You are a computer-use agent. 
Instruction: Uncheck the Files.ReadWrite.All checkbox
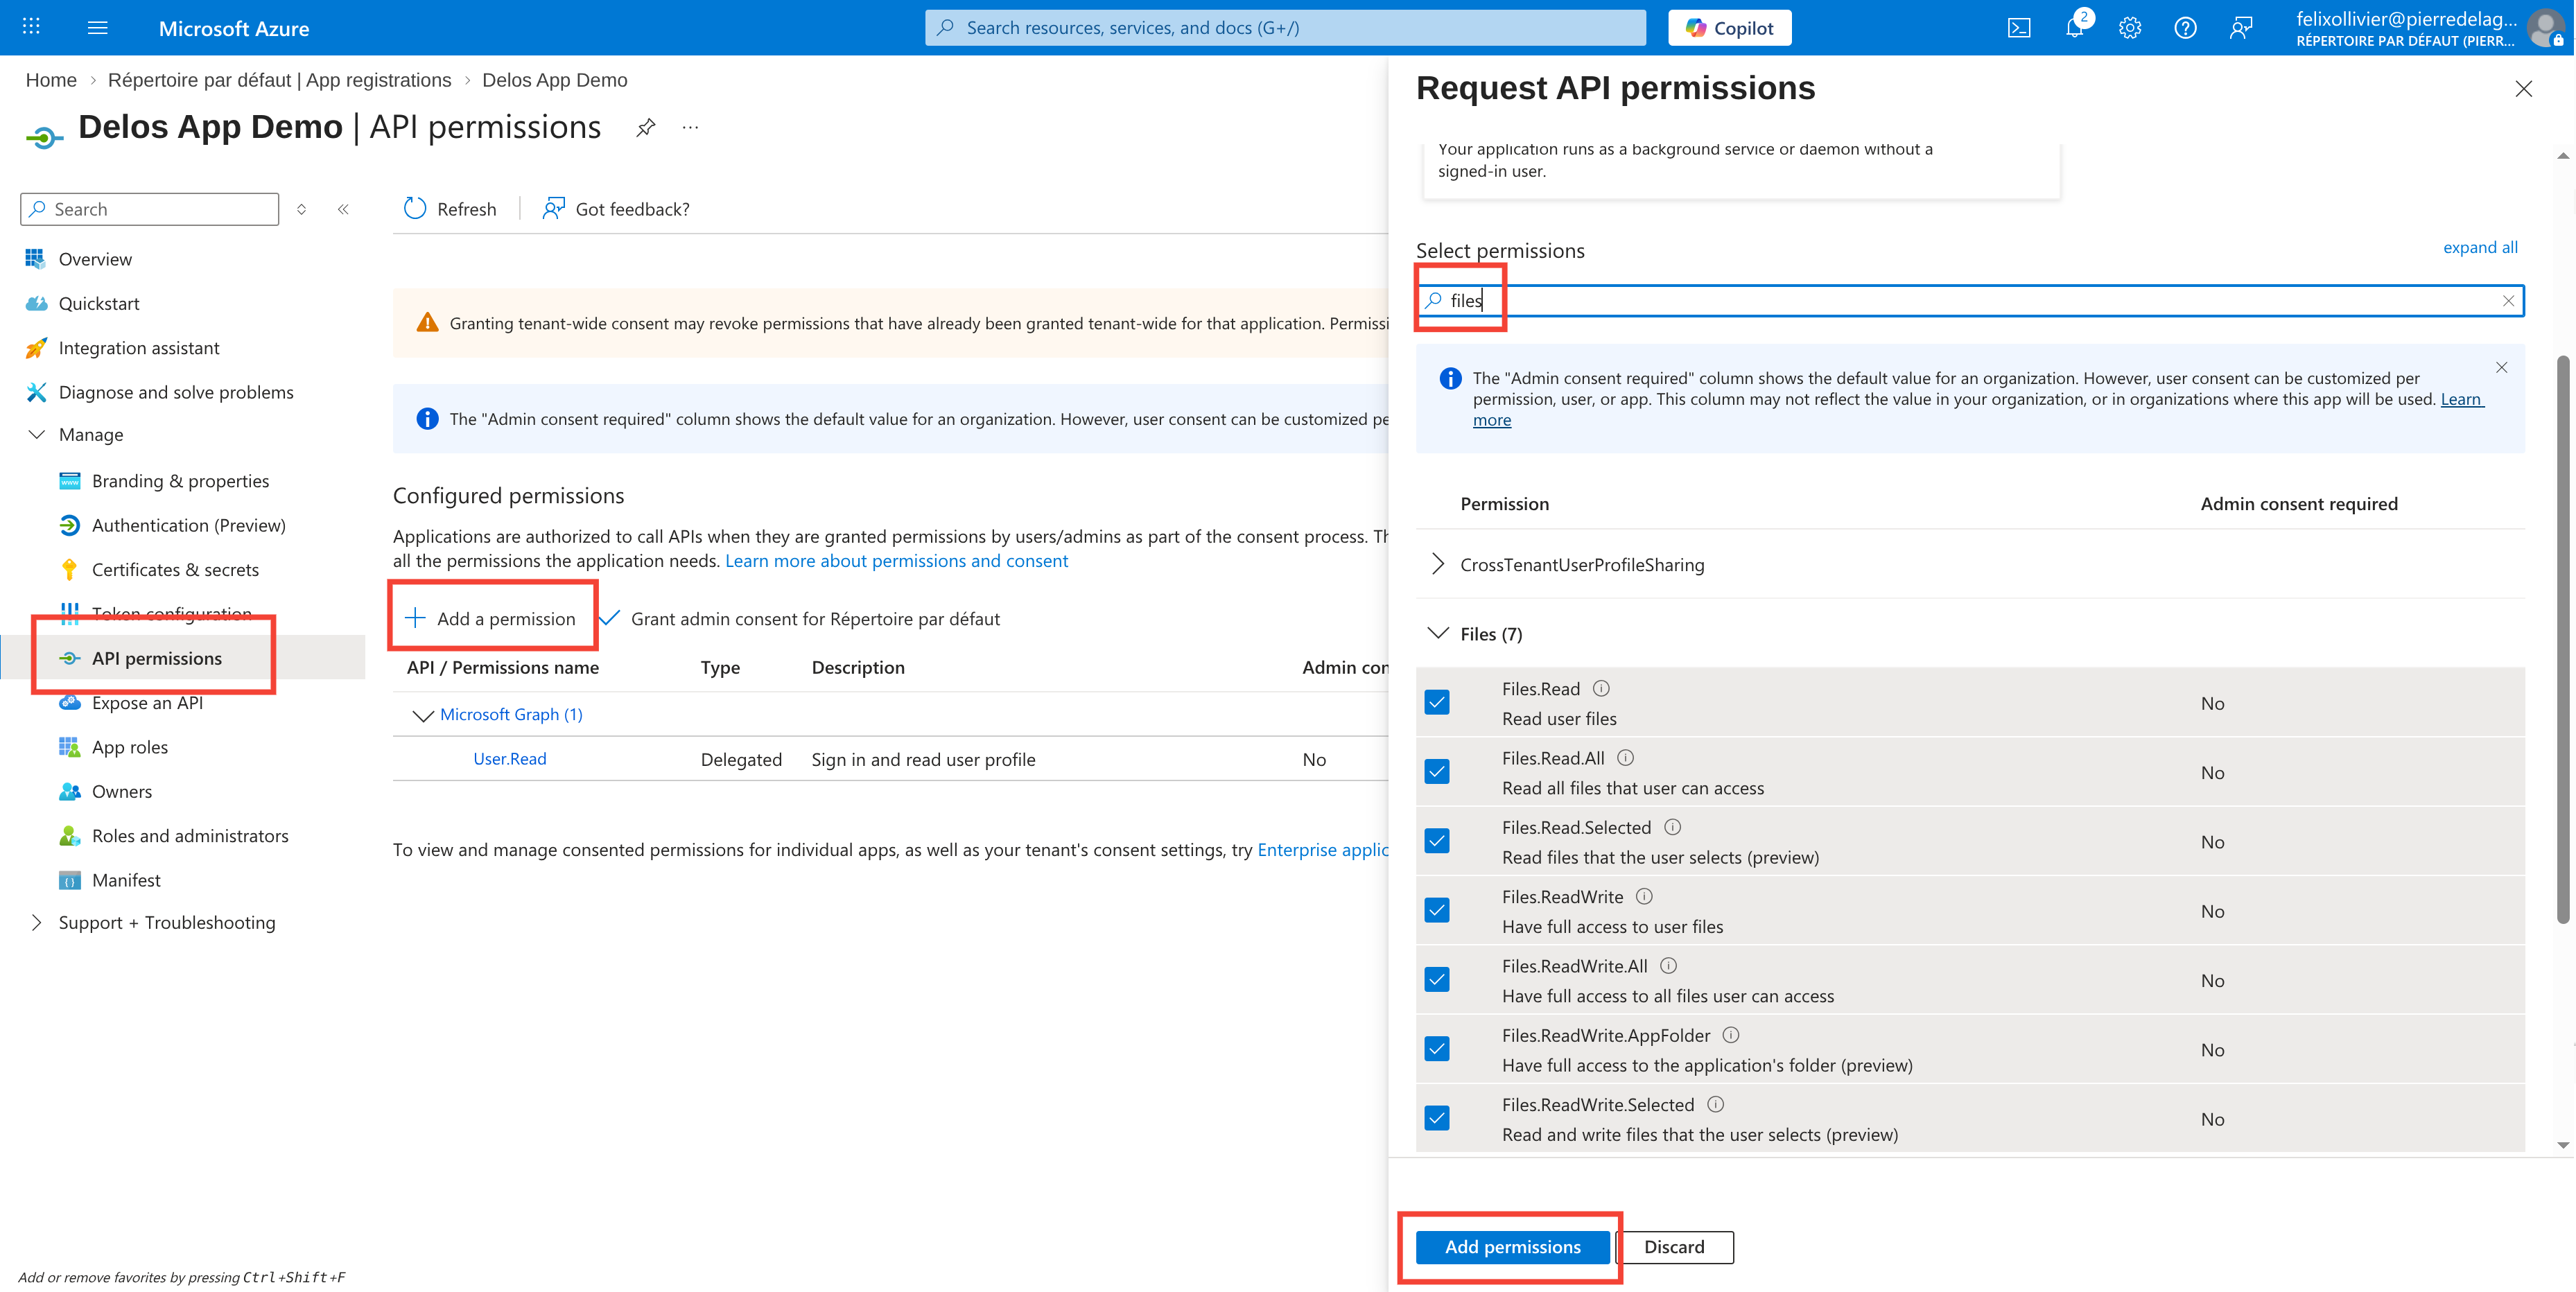coord(1437,979)
